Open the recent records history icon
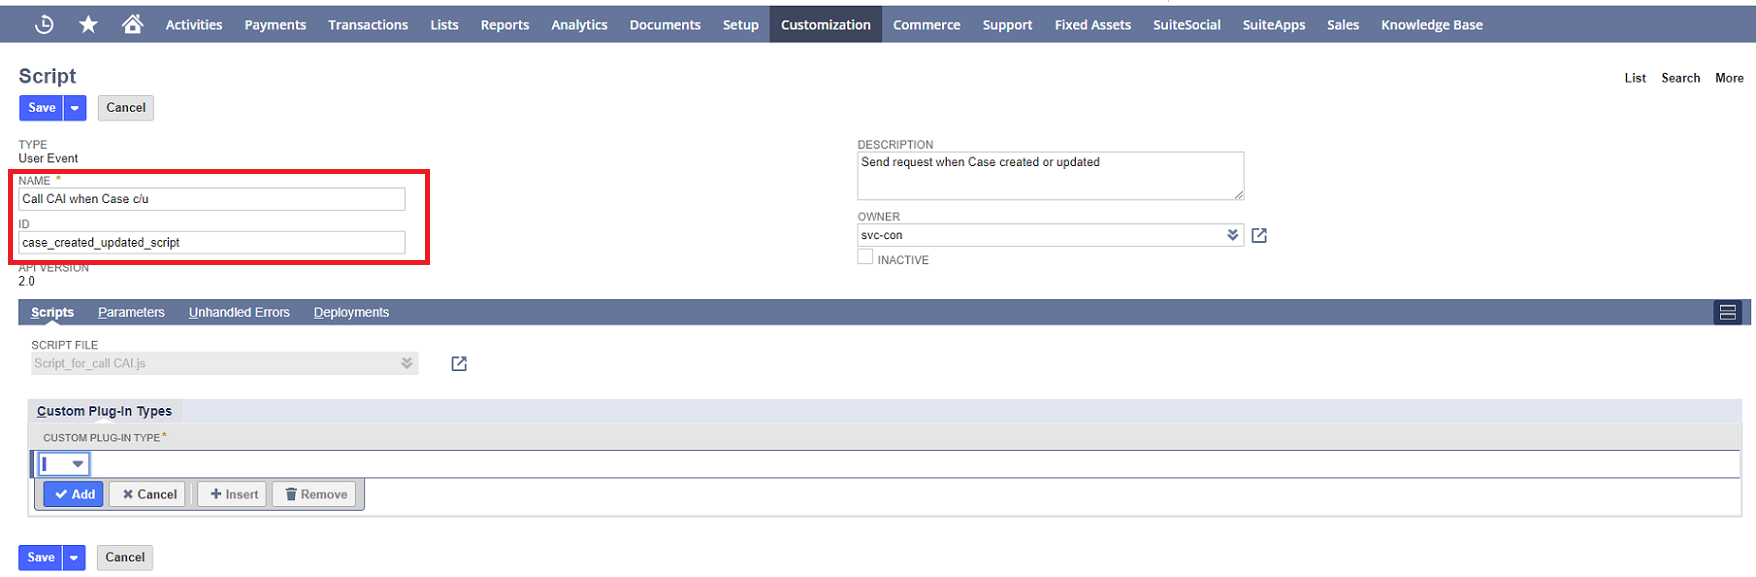This screenshot has width=1756, height=577. 44,24
